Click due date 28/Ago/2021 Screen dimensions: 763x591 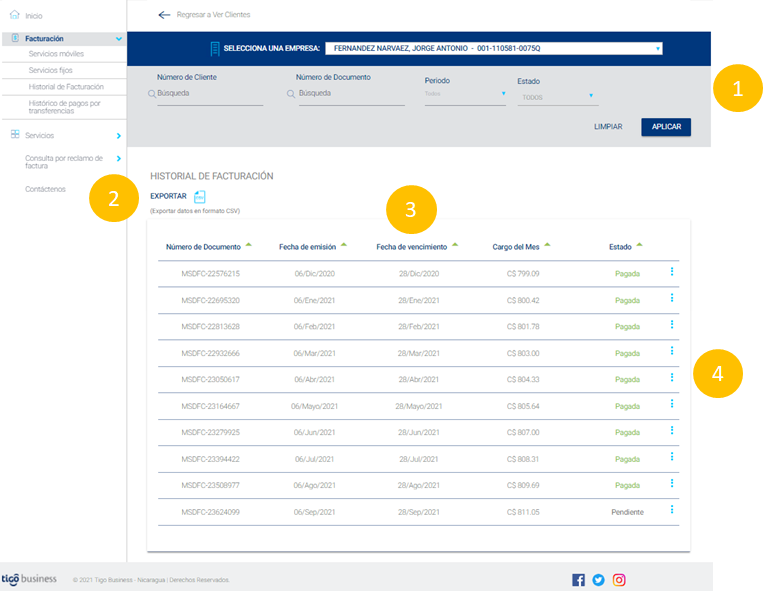[x=418, y=485]
